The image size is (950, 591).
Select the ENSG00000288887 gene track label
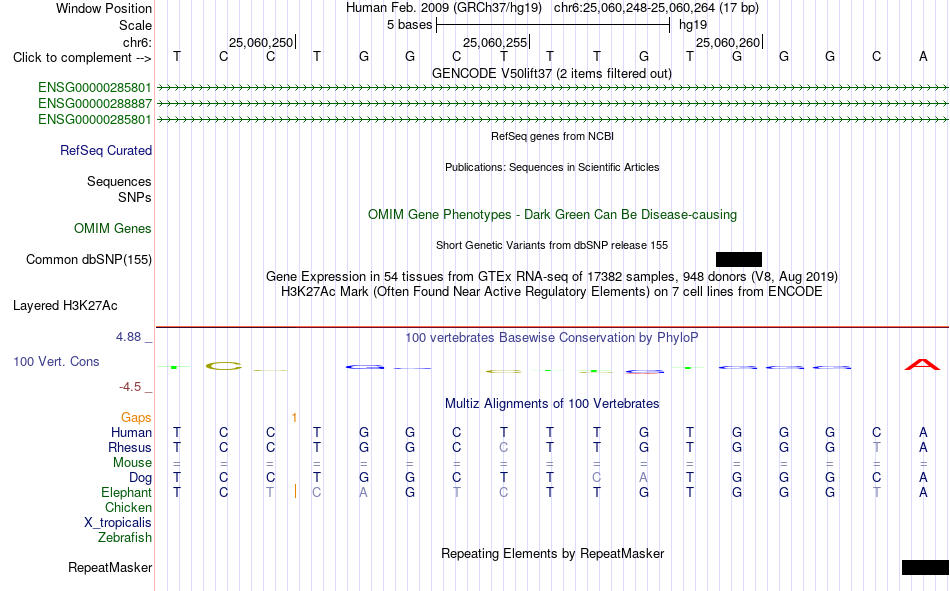95,104
